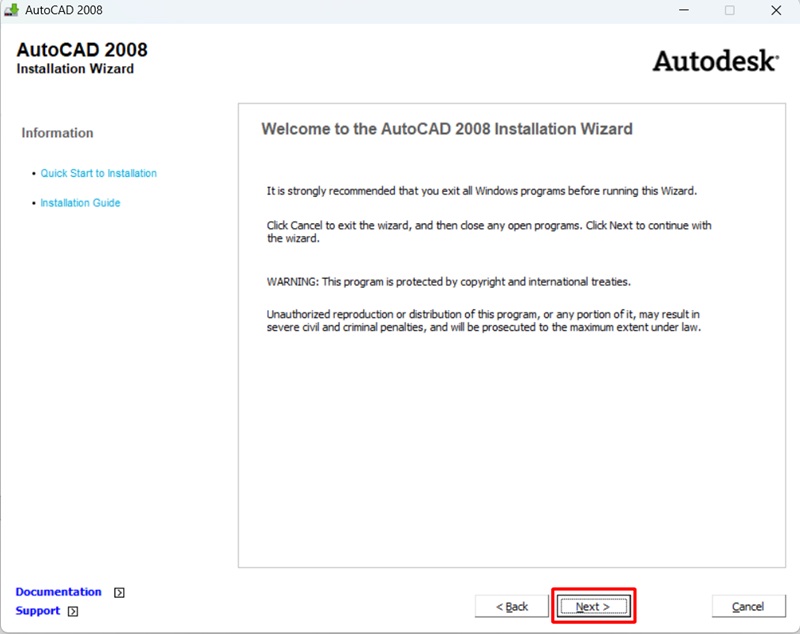Close the AutoCAD 2008 installer window
The image size is (800, 634).
point(775,10)
